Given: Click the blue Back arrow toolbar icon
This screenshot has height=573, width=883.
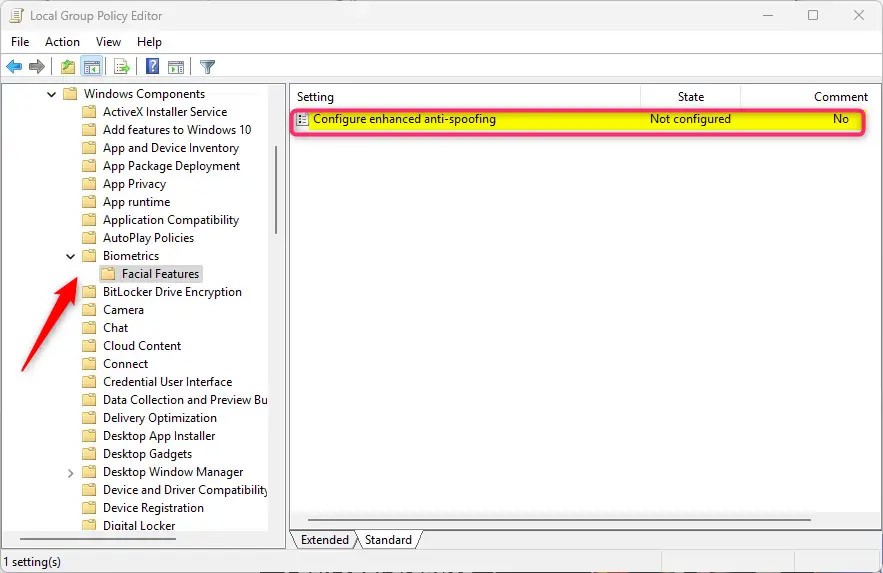Looking at the screenshot, I should pyautogui.click(x=14, y=67).
